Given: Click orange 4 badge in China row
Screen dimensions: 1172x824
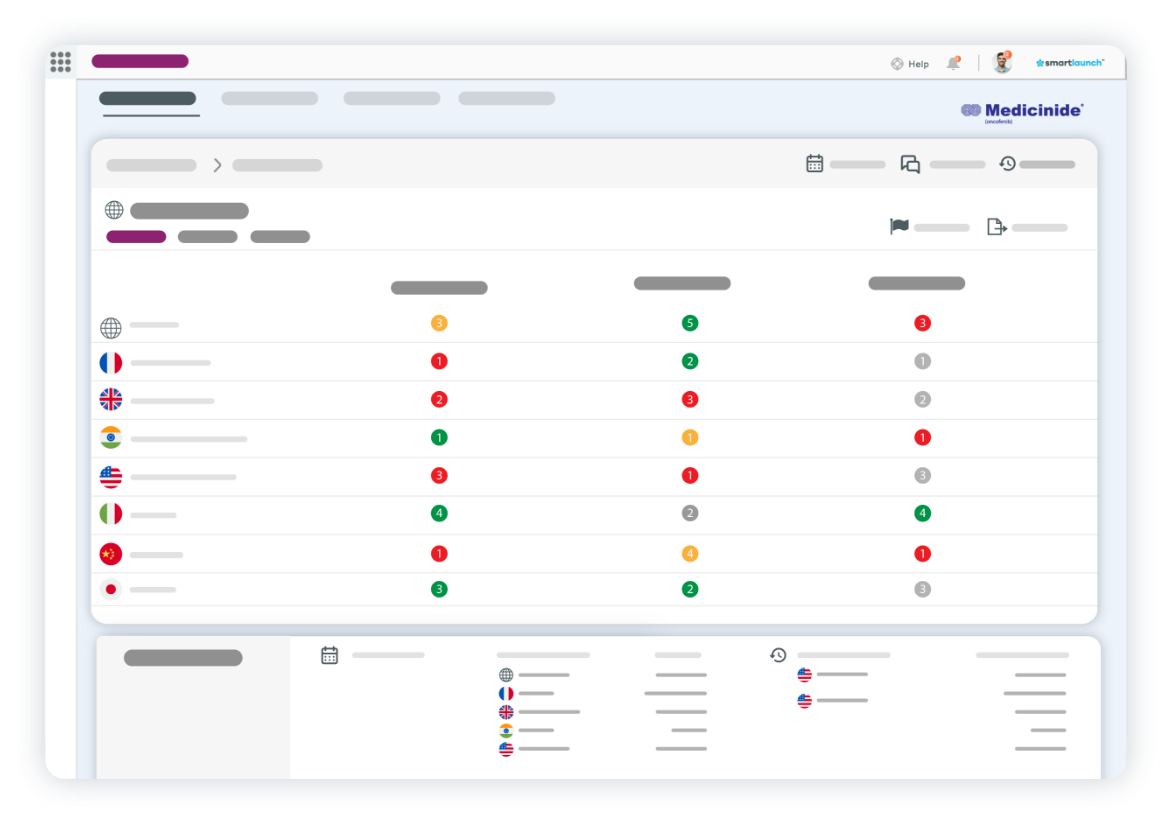Looking at the screenshot, I should click(x=689, y=553).
